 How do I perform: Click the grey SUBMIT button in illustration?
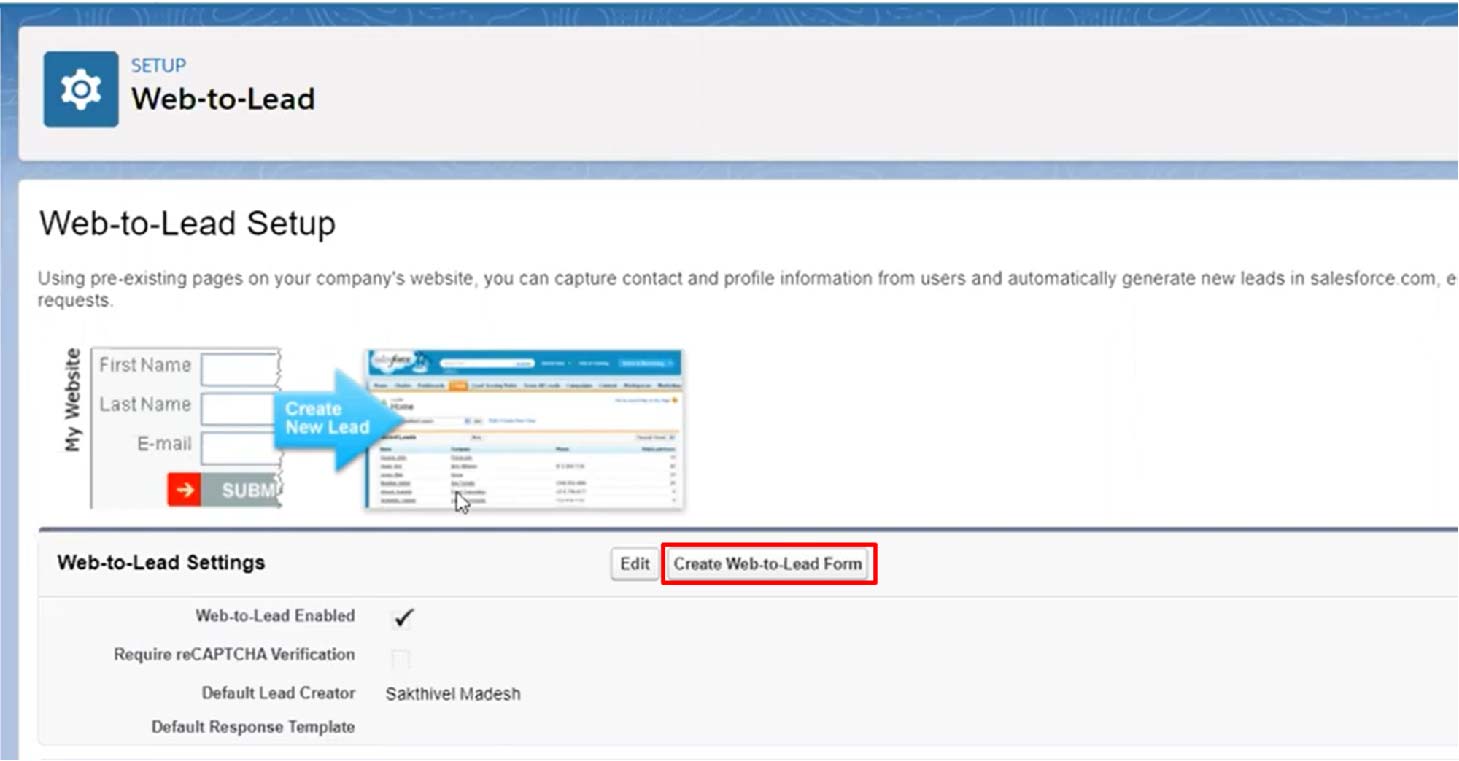click(241, 490)
